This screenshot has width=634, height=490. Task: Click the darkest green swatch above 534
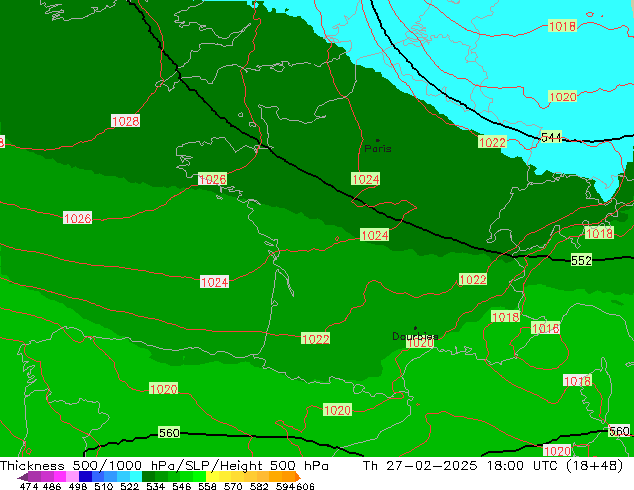[148, 477]
